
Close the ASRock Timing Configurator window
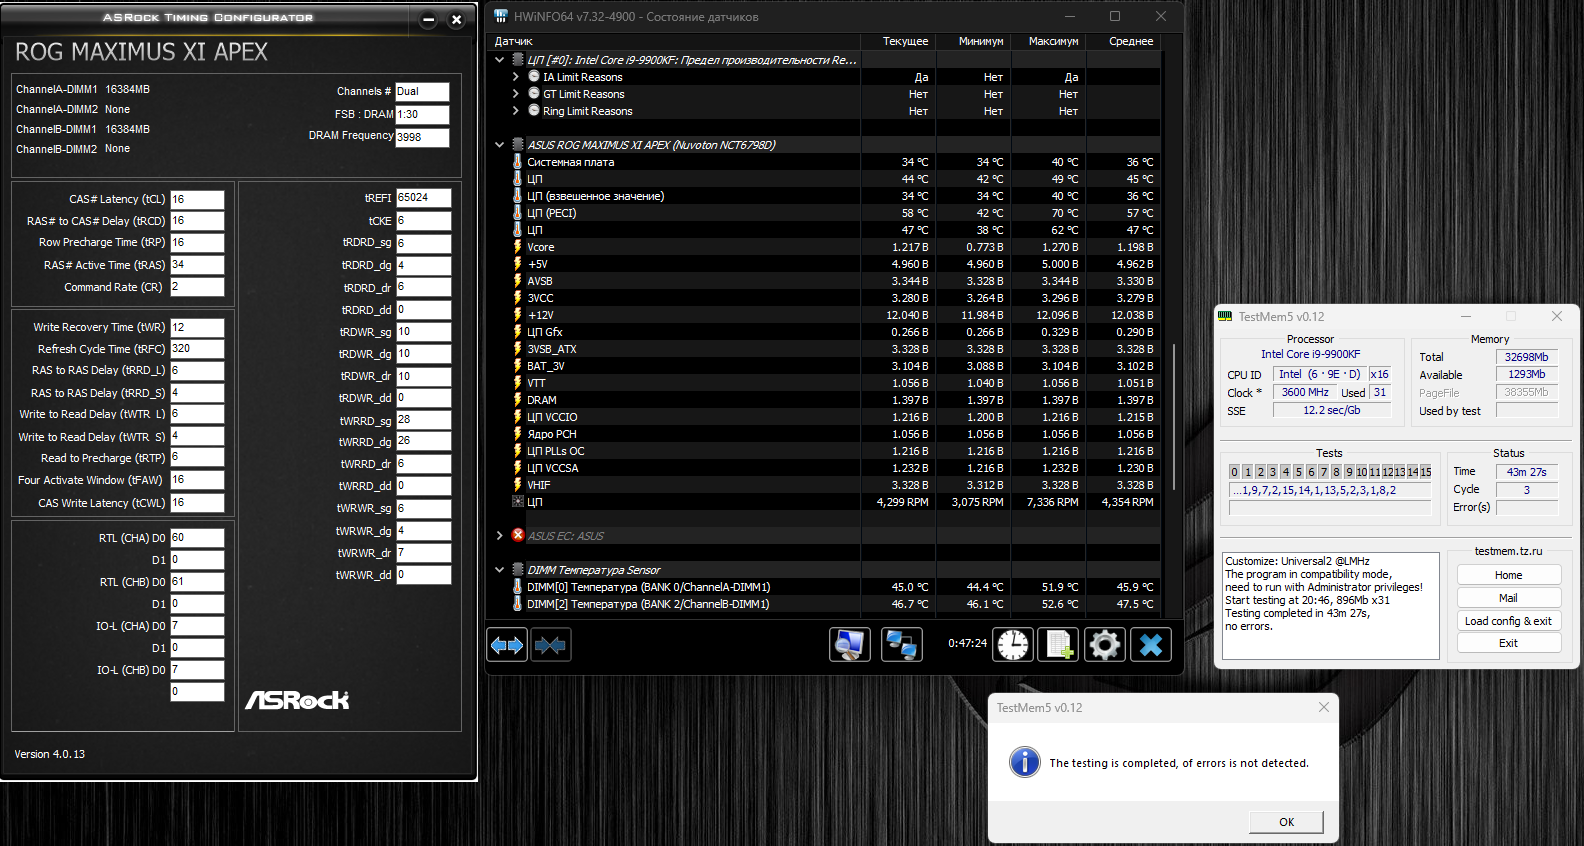click(x=456, y=20)
